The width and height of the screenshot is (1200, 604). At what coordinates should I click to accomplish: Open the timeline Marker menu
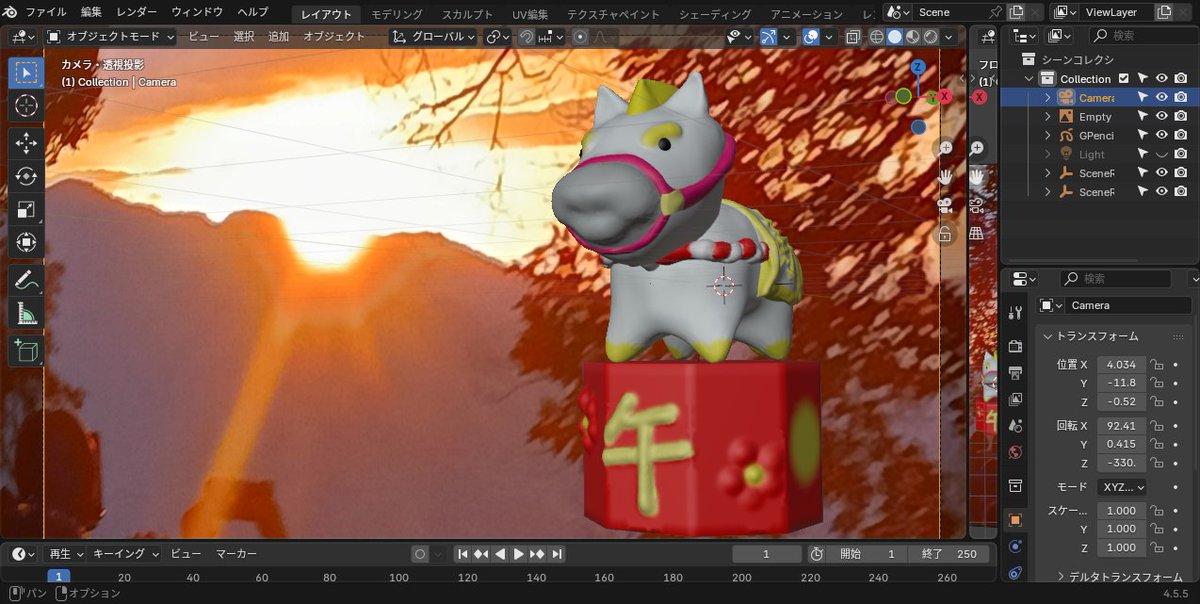click(237, 554)
